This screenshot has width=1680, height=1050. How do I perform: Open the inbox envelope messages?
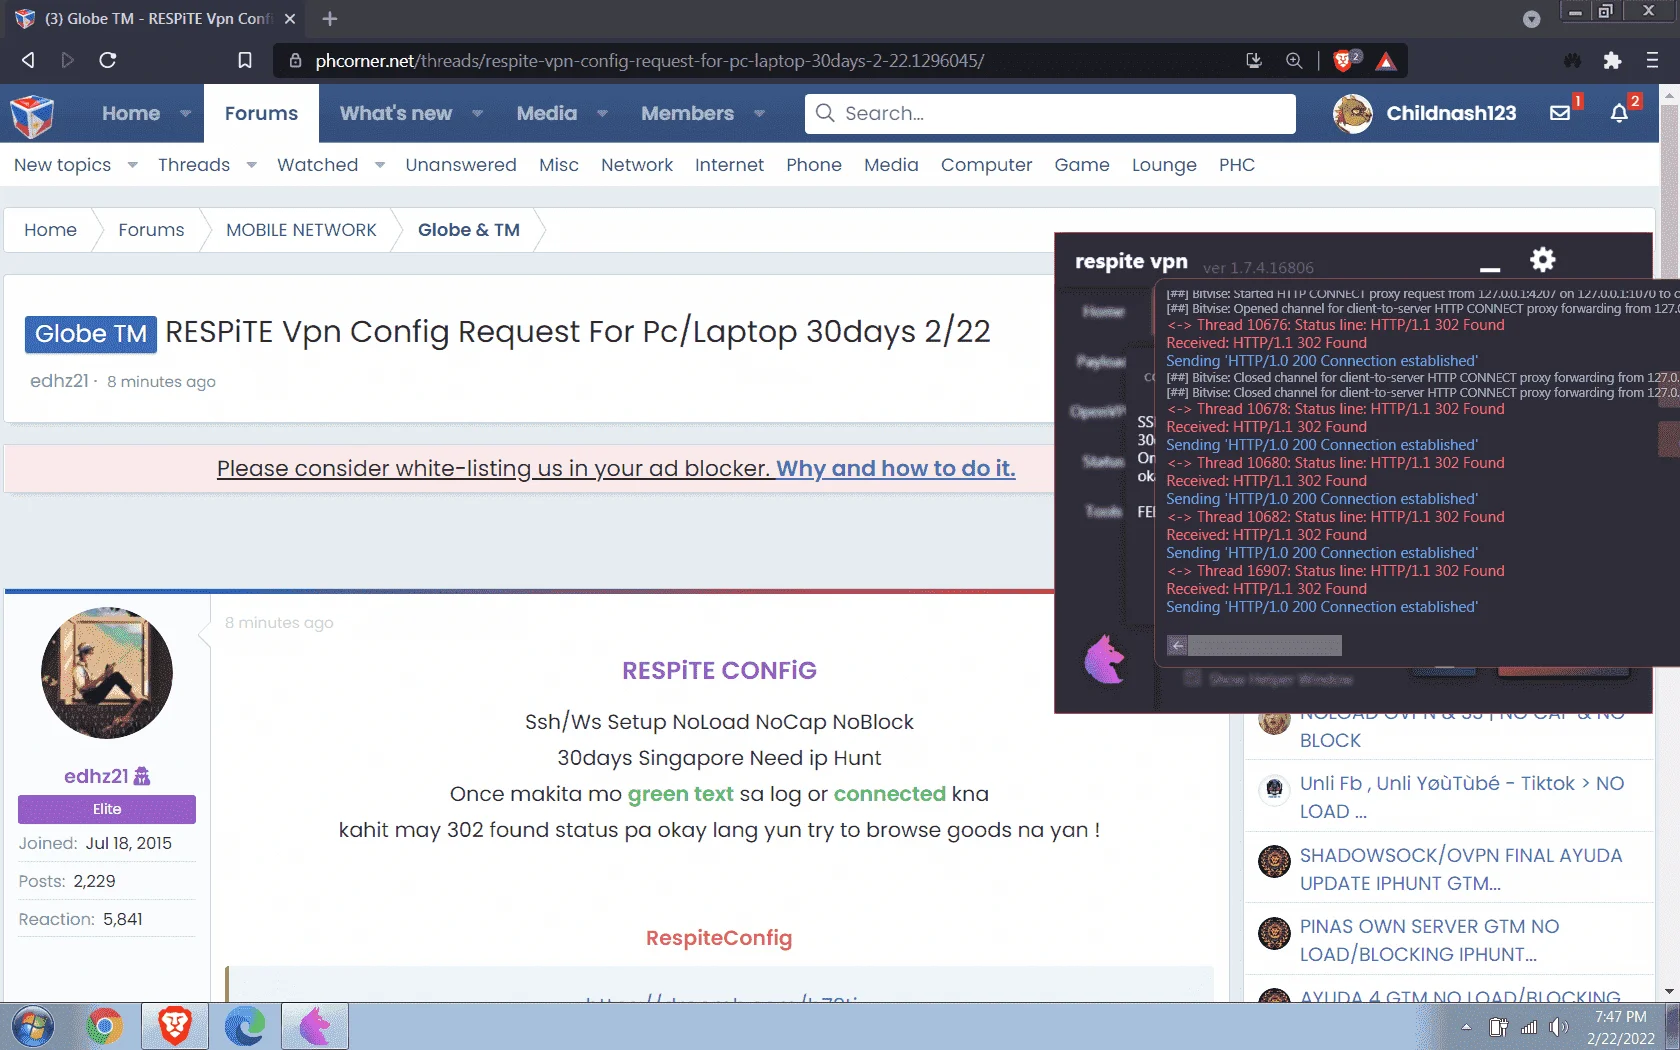point(1560,113)
